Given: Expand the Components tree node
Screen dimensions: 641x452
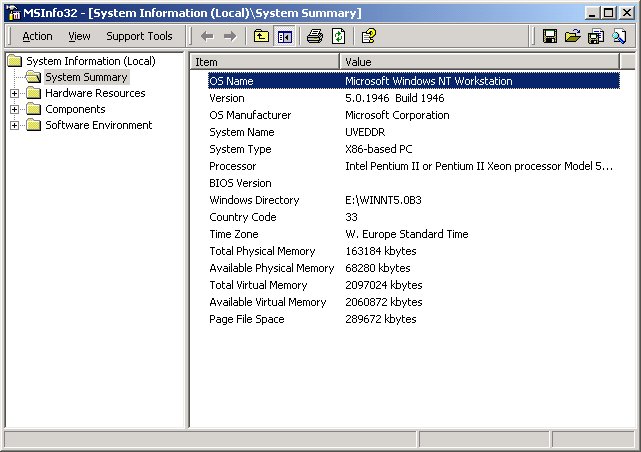Looking at the screenshot, I should [x=15, y=110].
